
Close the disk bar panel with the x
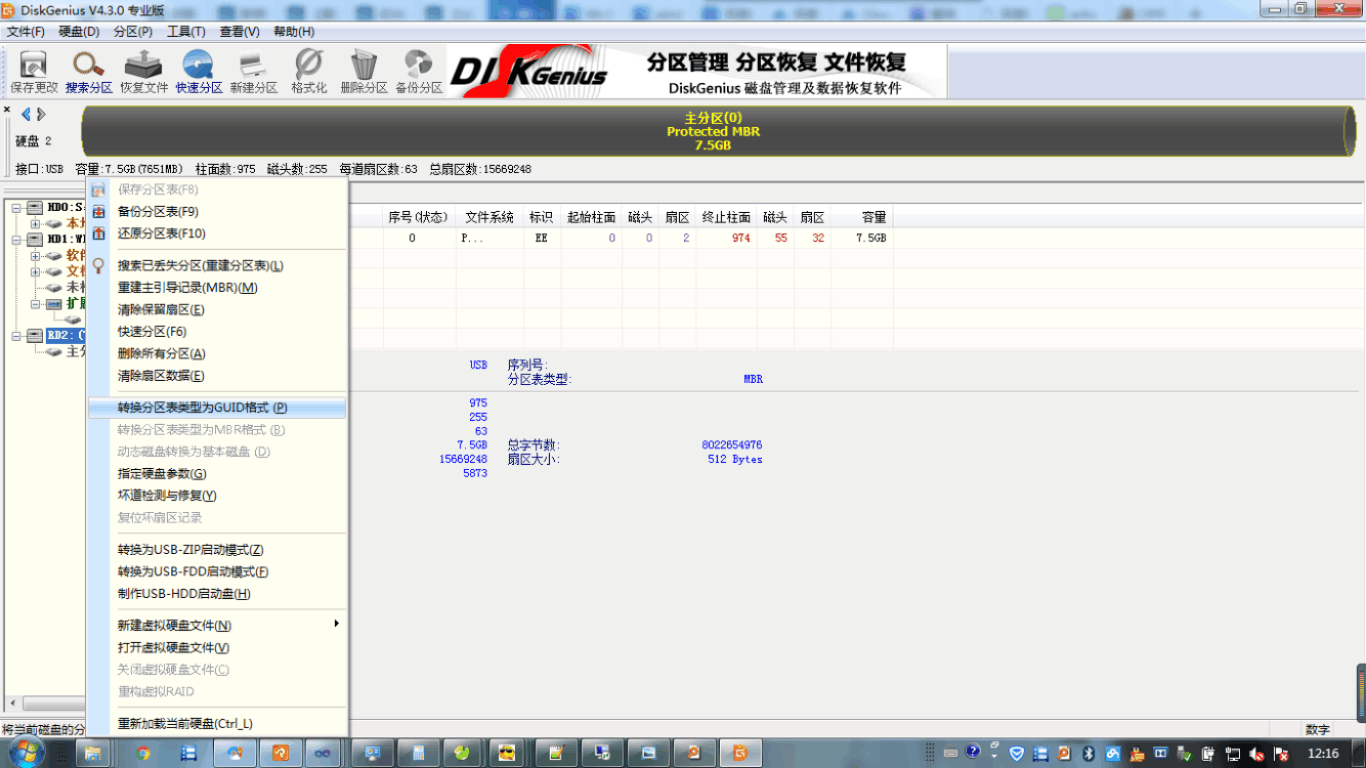[7, 110]
